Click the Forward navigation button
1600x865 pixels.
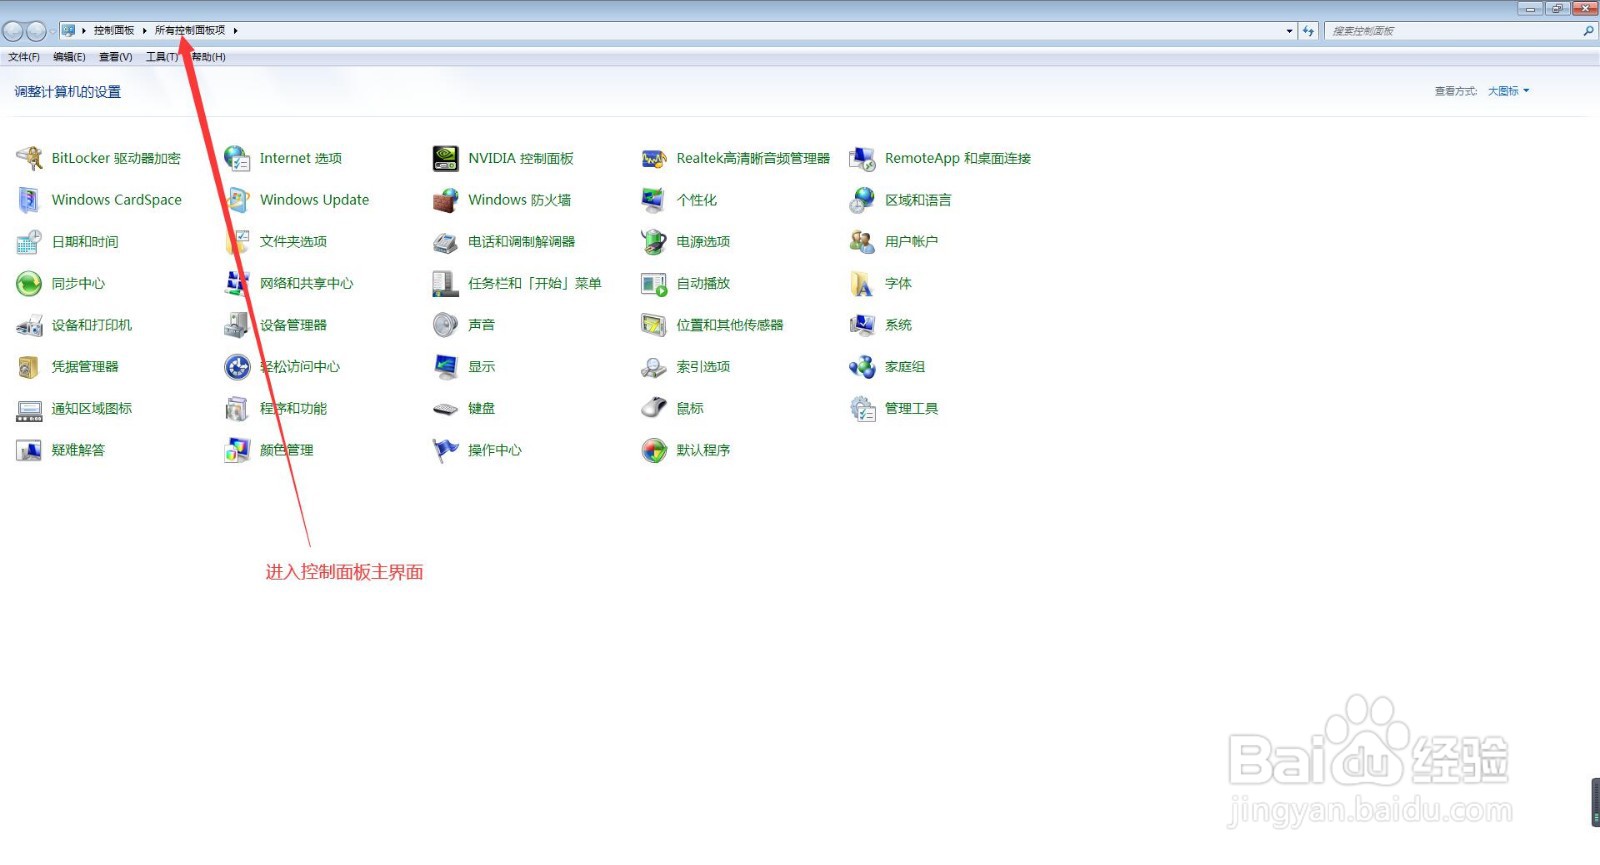(x=36, y=31)
